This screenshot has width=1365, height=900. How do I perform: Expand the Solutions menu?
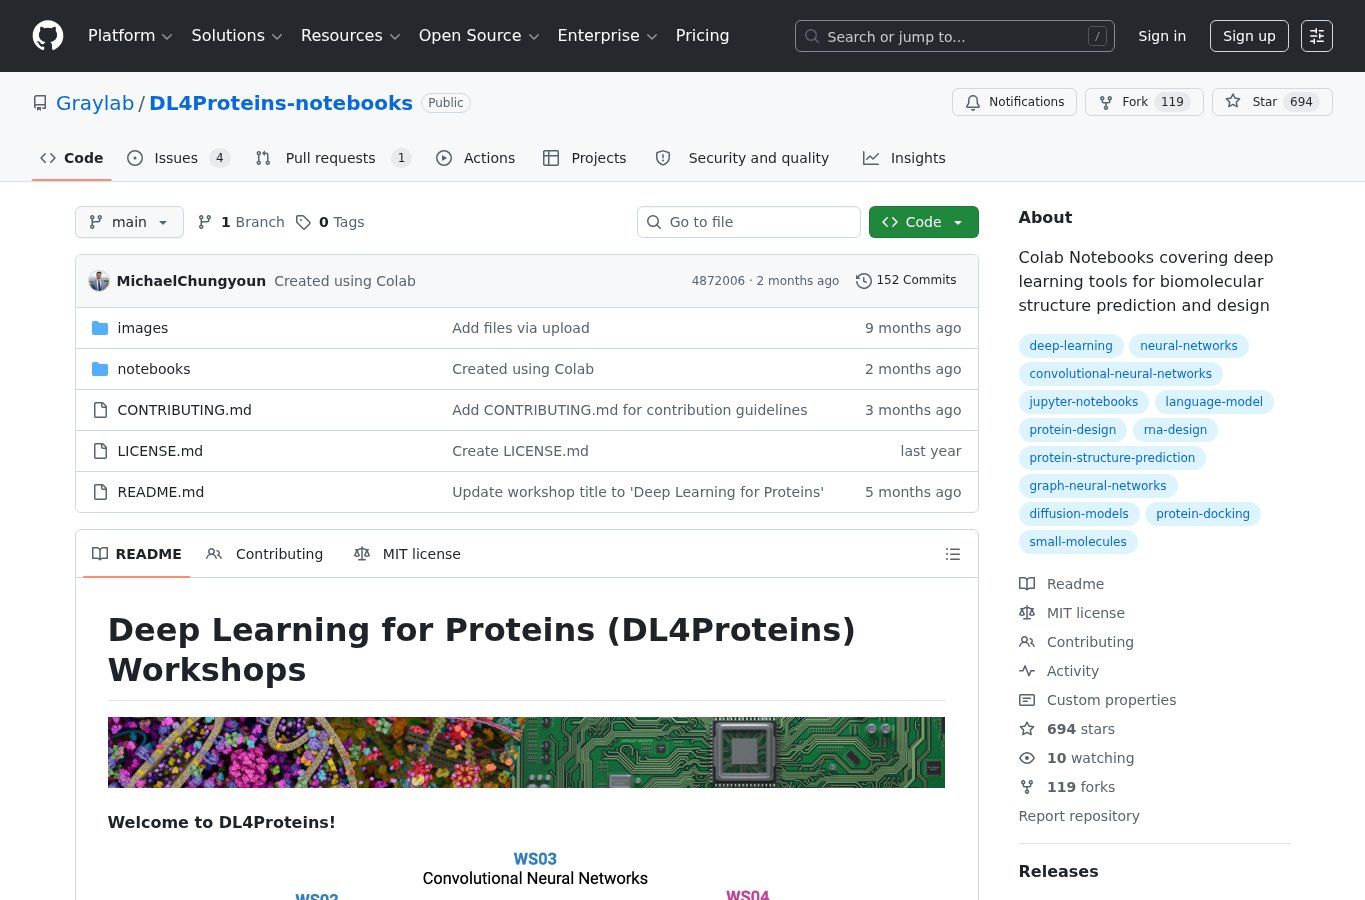(237, 36)
